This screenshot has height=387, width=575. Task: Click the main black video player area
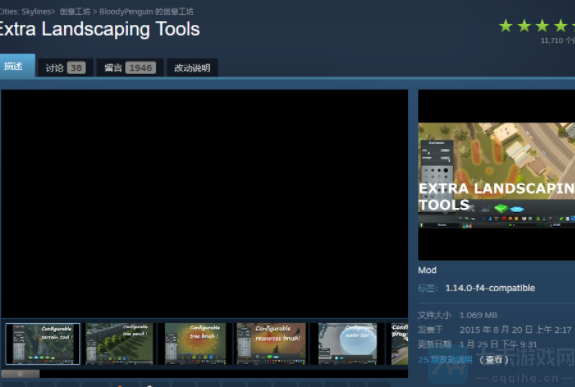click(205, 204)
